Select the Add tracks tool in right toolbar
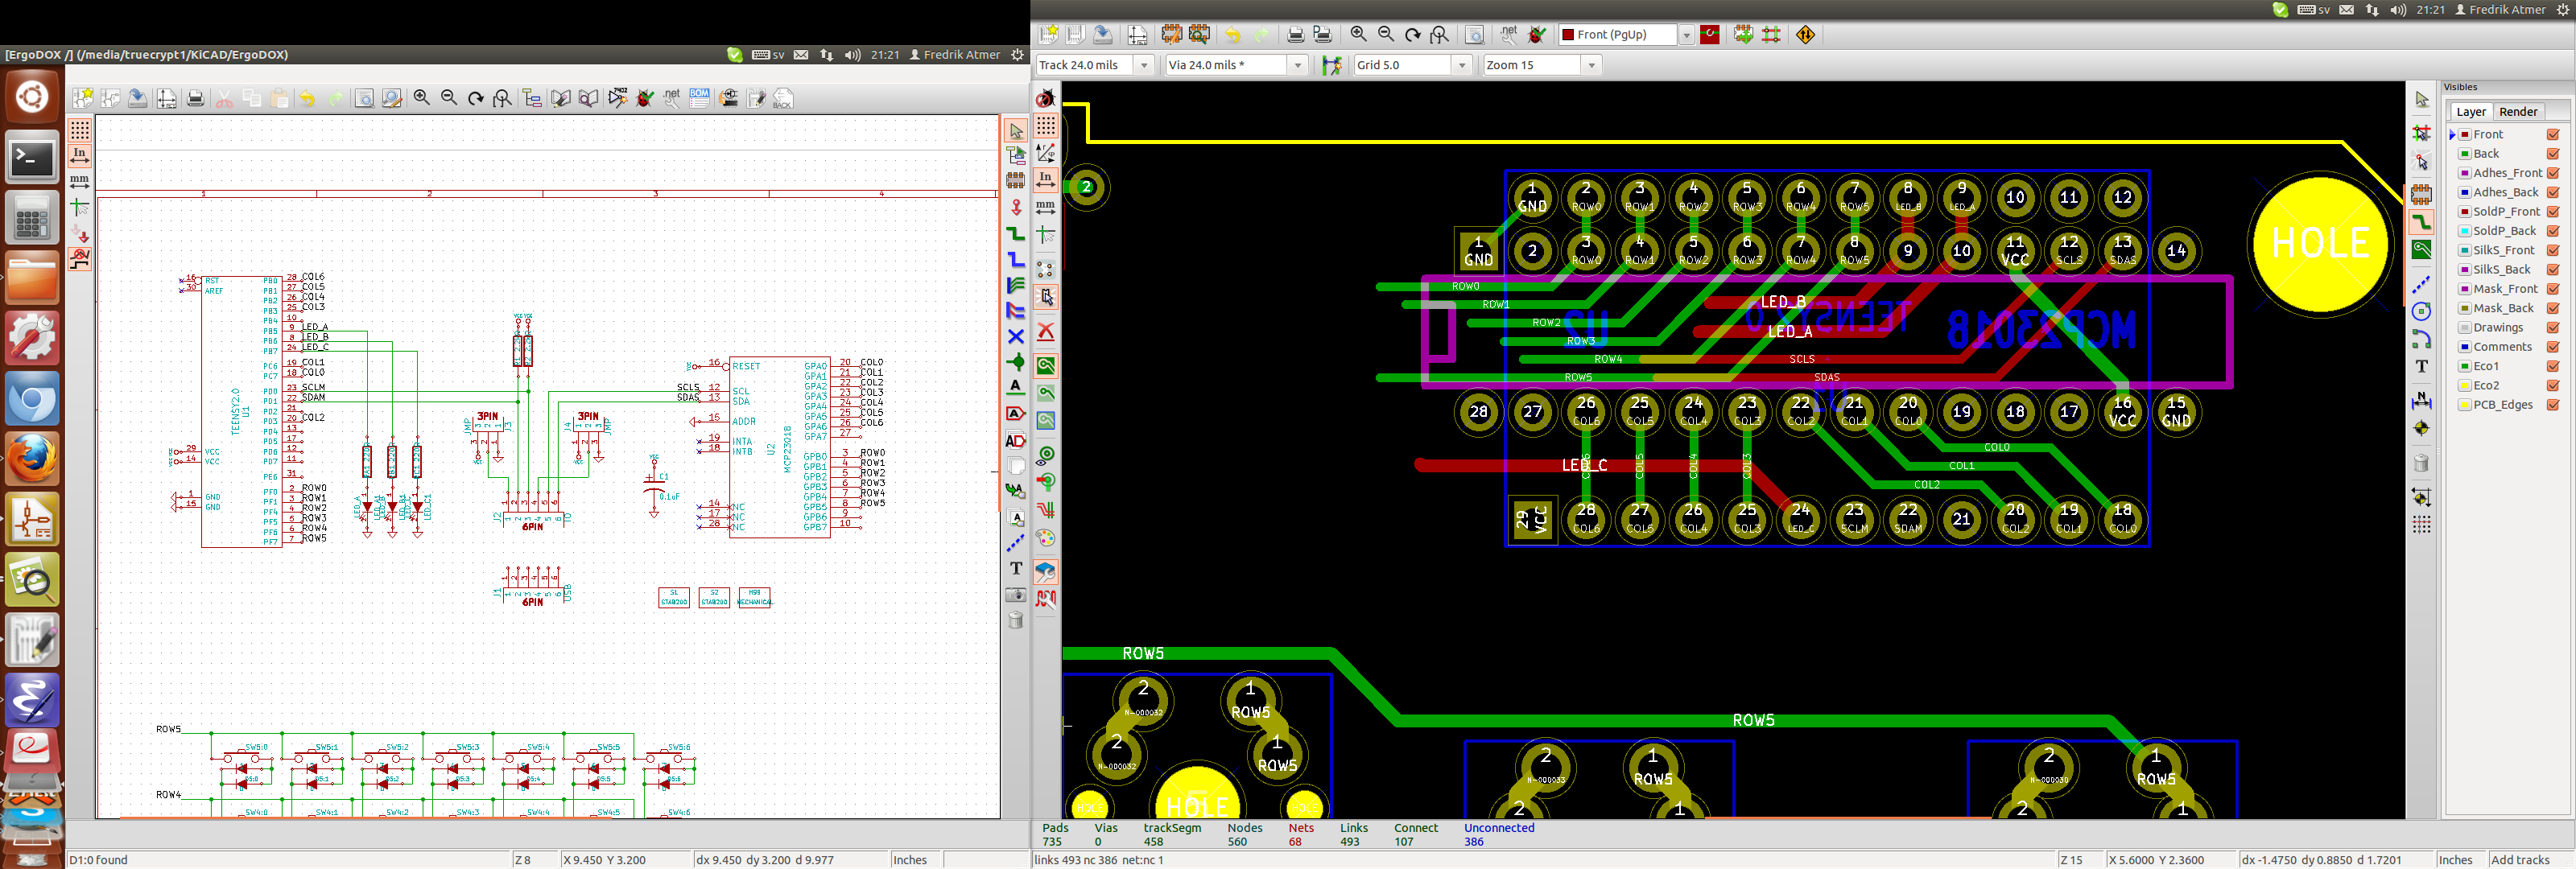Image resolution: width=2576 pixels, height=869 pixels. [x=2421, y=222]
